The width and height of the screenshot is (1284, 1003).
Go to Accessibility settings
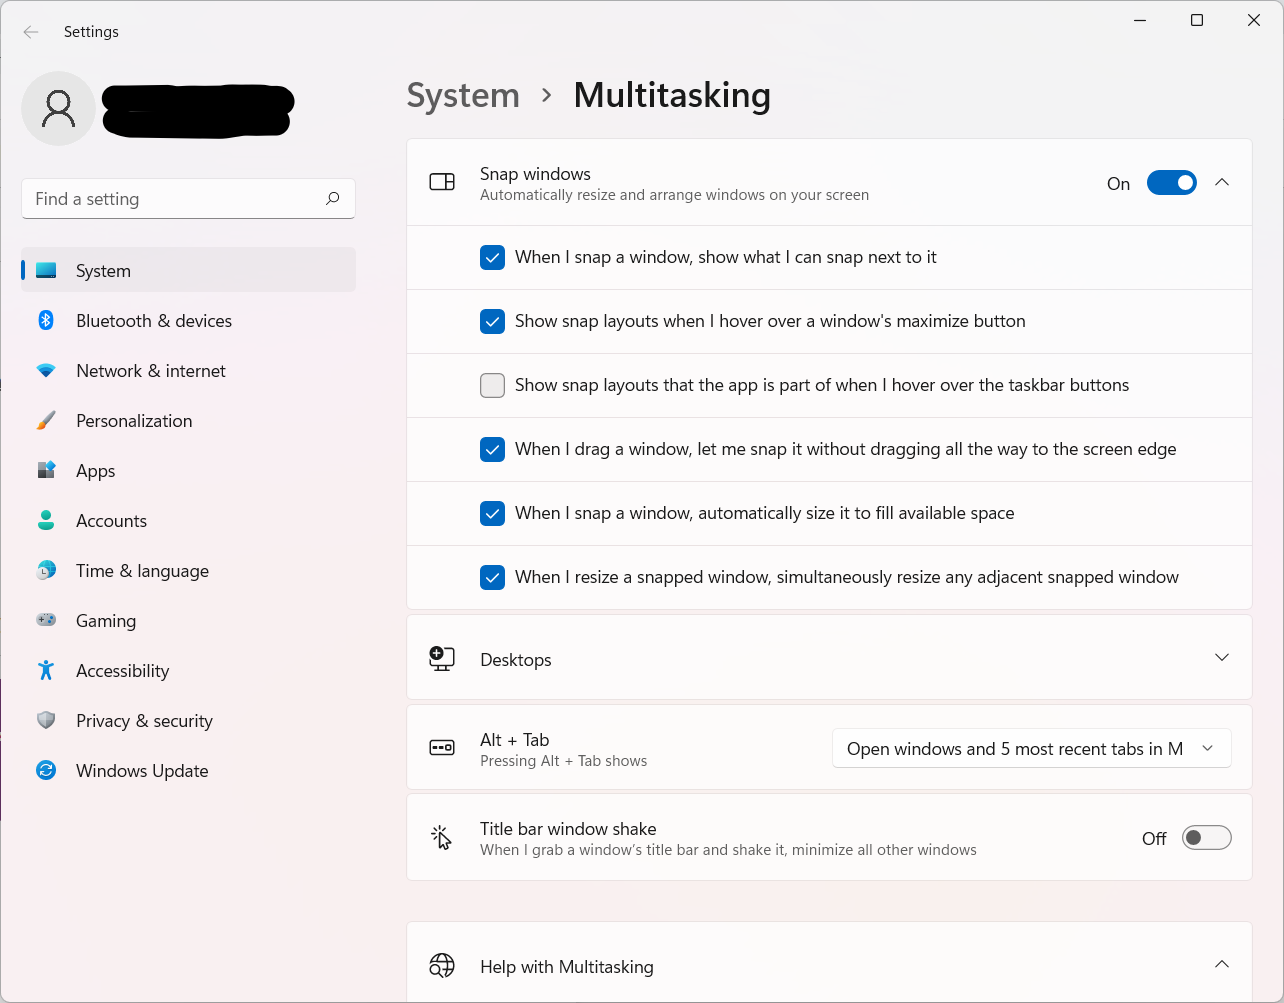point(188,671)
